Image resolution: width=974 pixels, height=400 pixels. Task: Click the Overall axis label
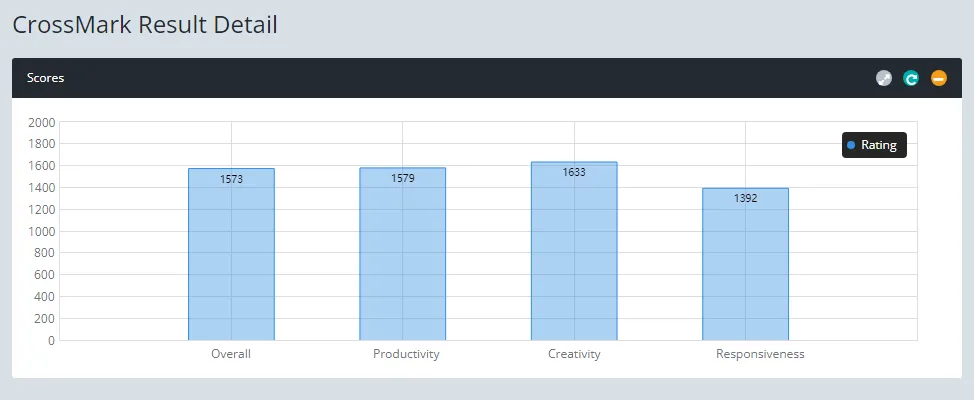(231, 354)
